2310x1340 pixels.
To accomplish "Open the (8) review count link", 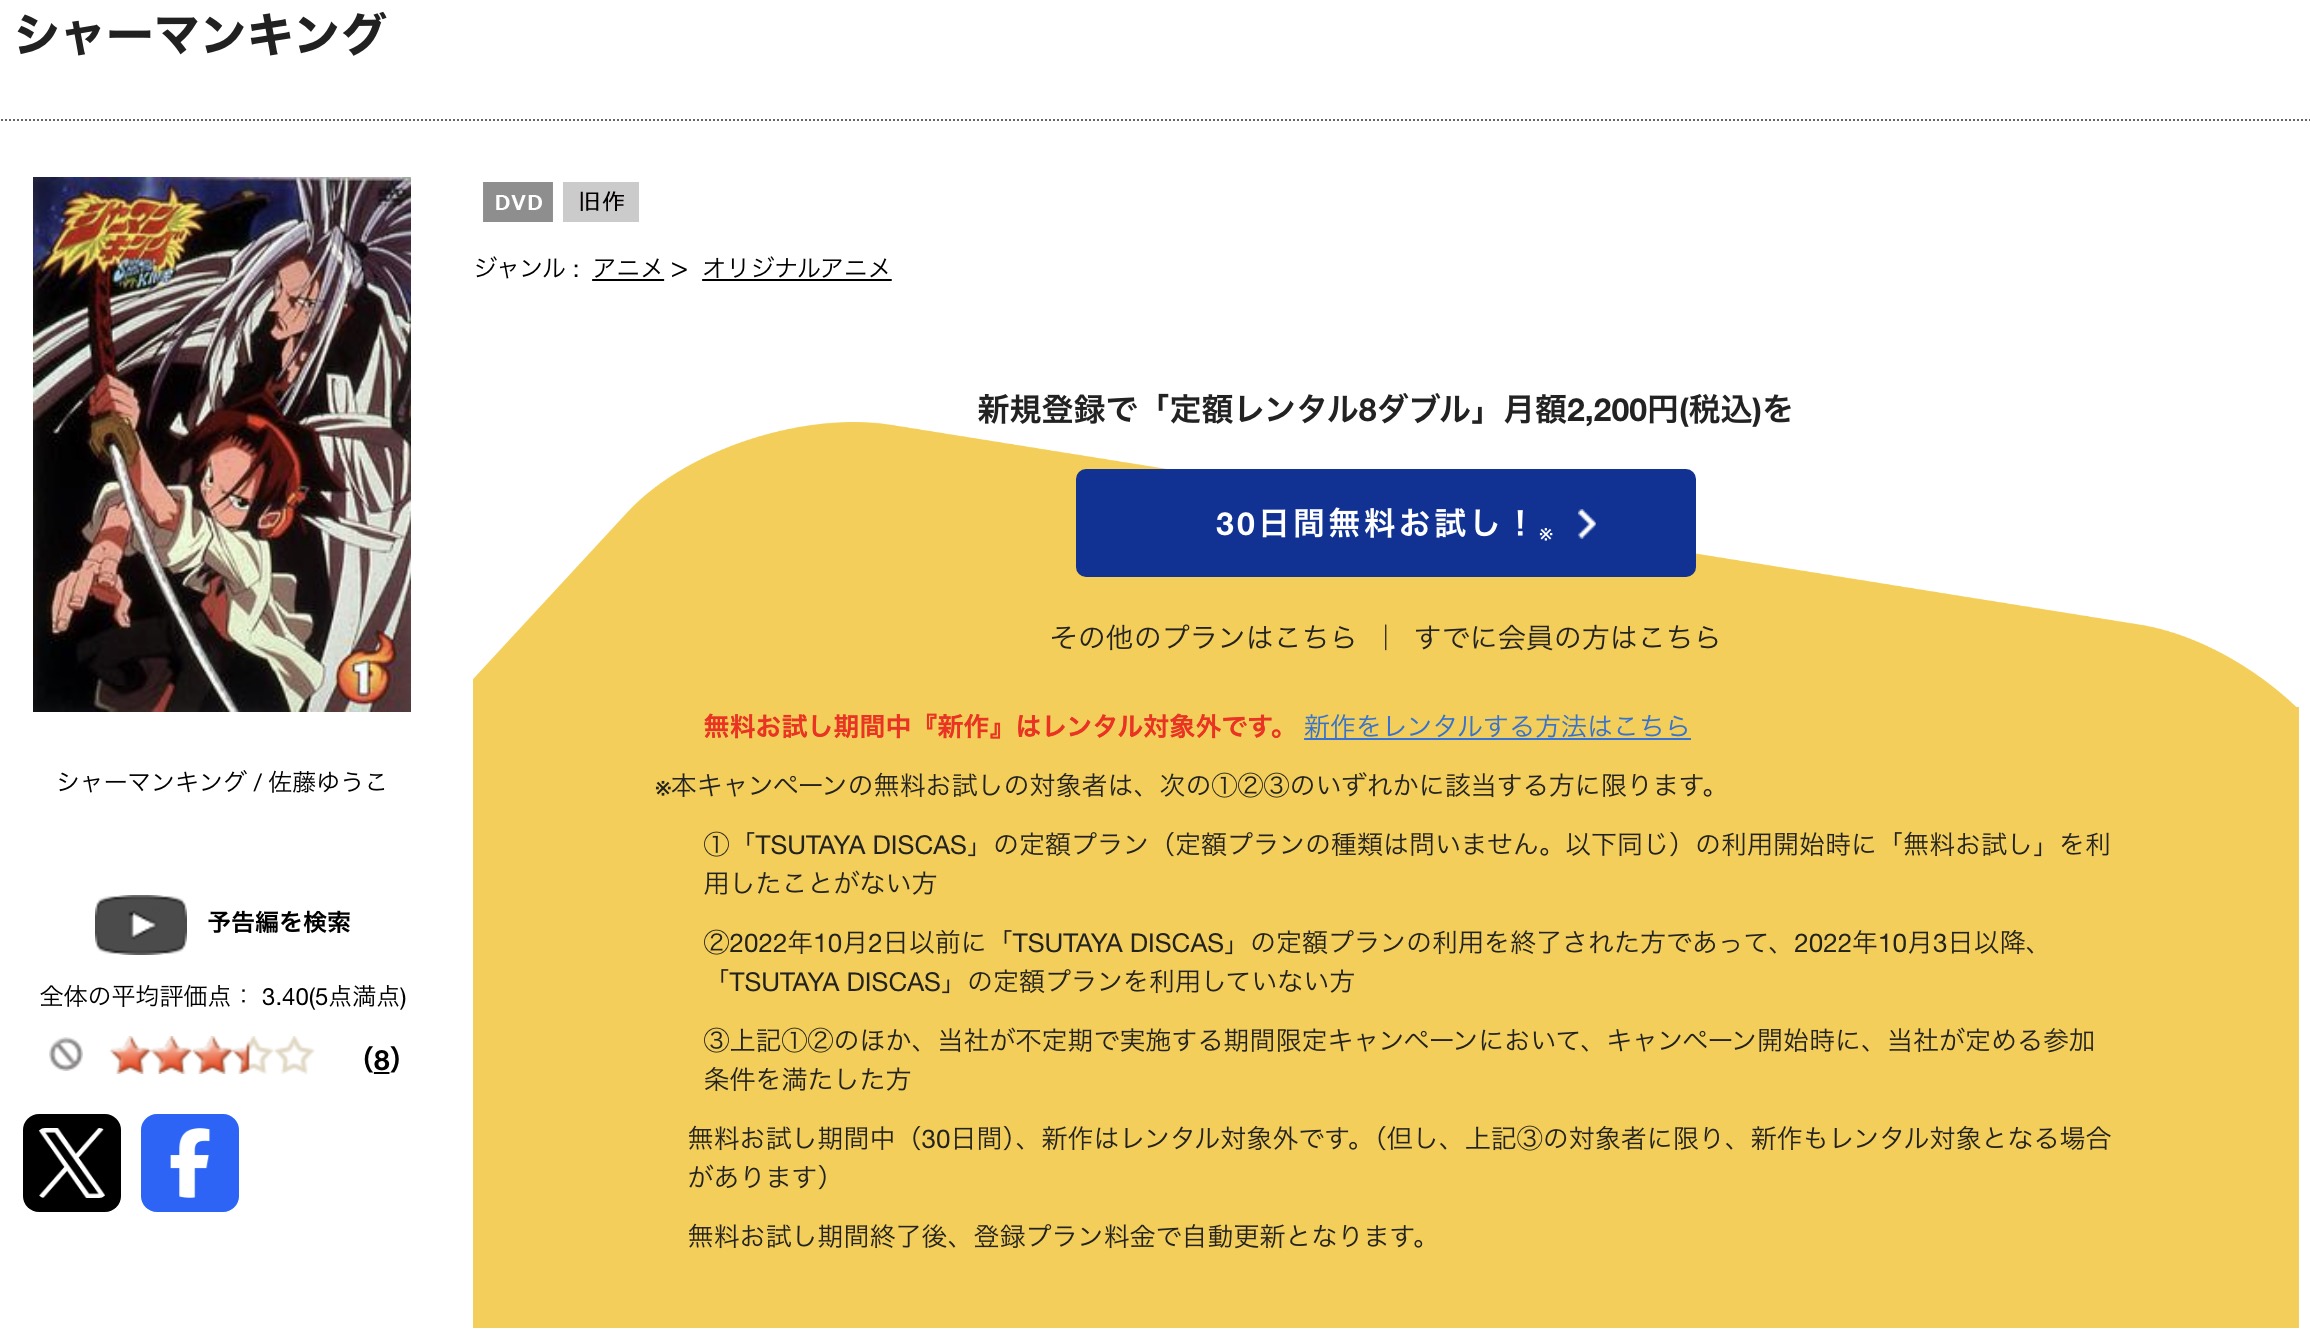I will [381, 1058].
